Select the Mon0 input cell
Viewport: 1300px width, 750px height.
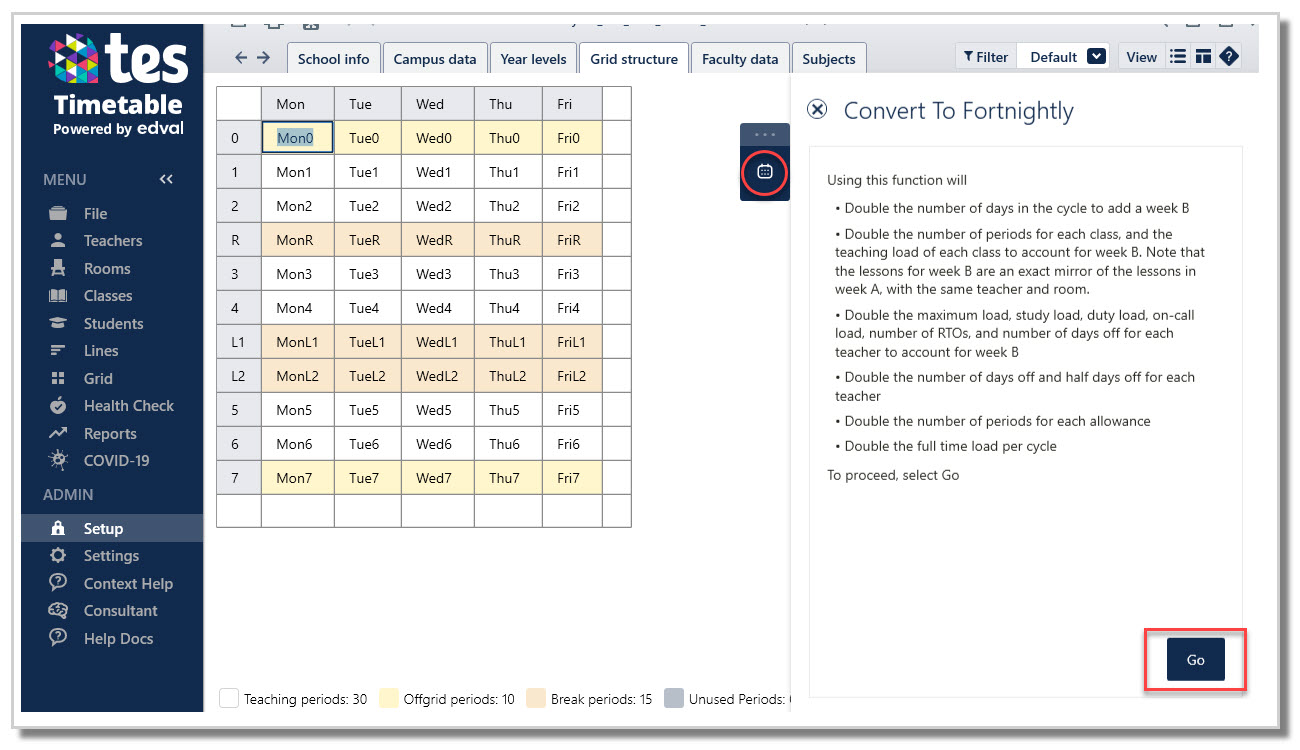(x=297, y=138)
